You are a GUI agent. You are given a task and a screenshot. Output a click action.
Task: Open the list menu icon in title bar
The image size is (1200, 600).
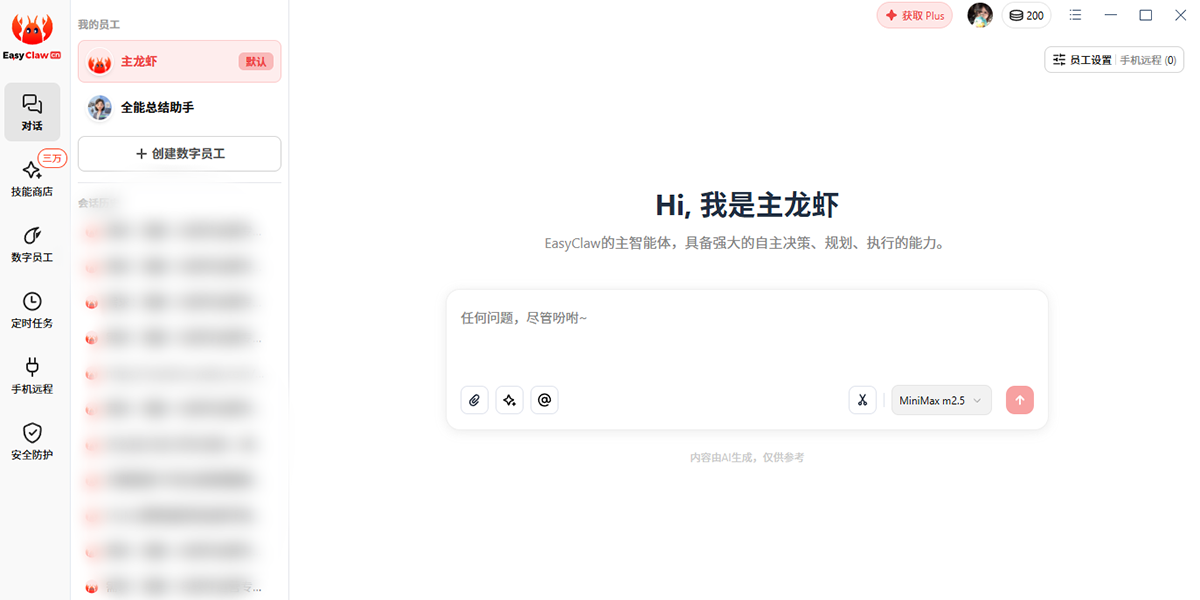coord(1075,15)
